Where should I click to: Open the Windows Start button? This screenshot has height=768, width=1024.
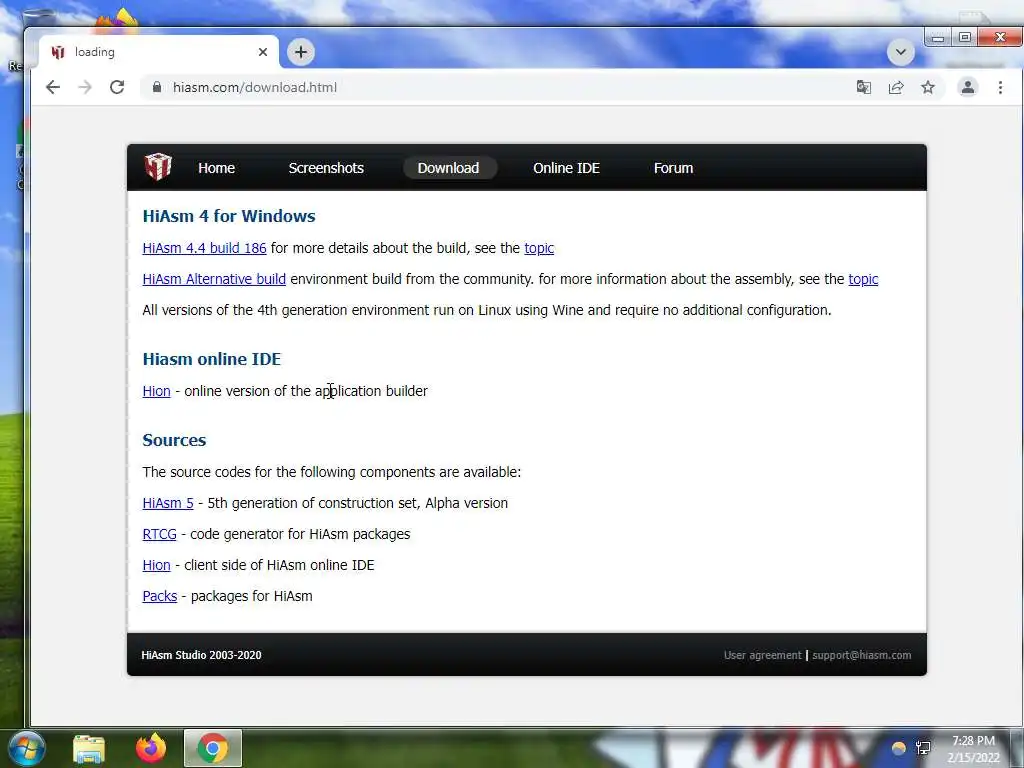pos(27,748)
